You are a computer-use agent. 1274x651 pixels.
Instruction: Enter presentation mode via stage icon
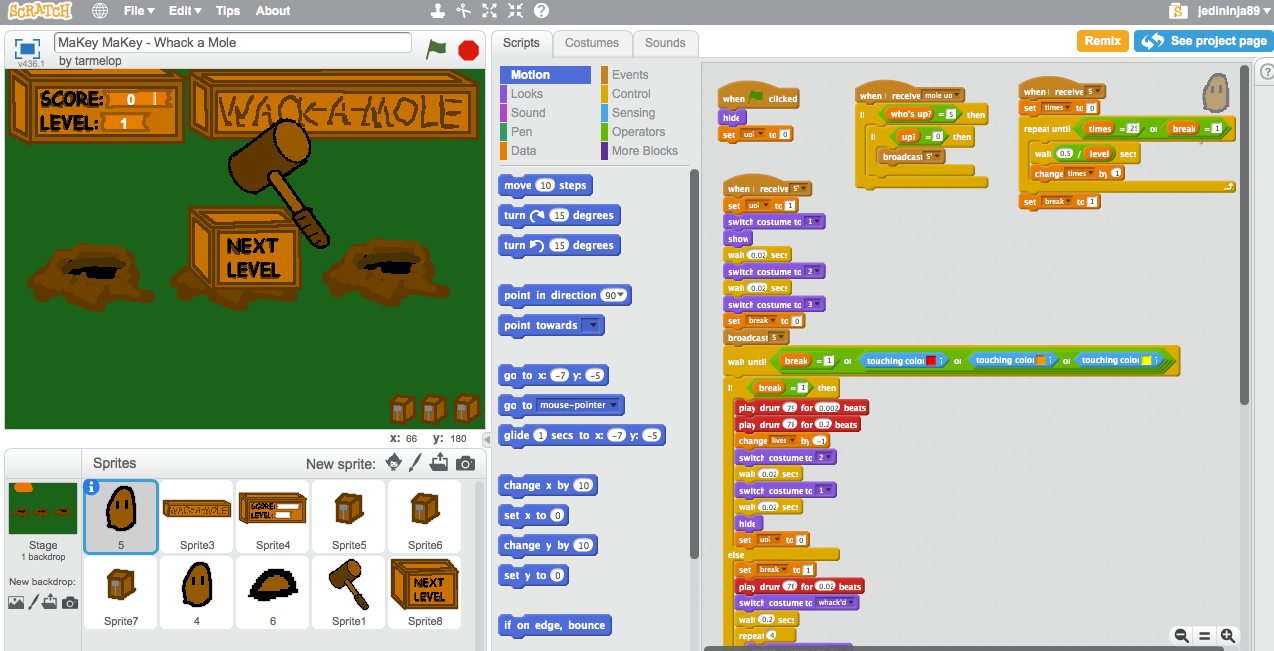coord(25,46)
